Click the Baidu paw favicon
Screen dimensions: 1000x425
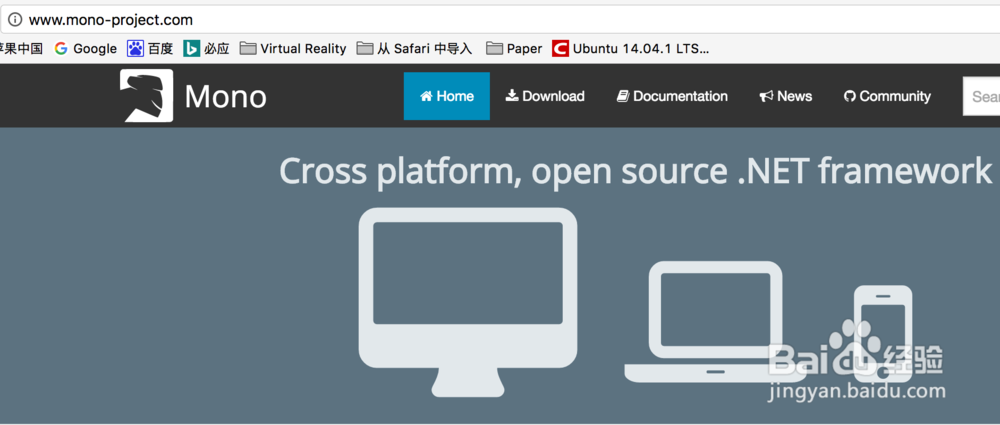point(135,48)
